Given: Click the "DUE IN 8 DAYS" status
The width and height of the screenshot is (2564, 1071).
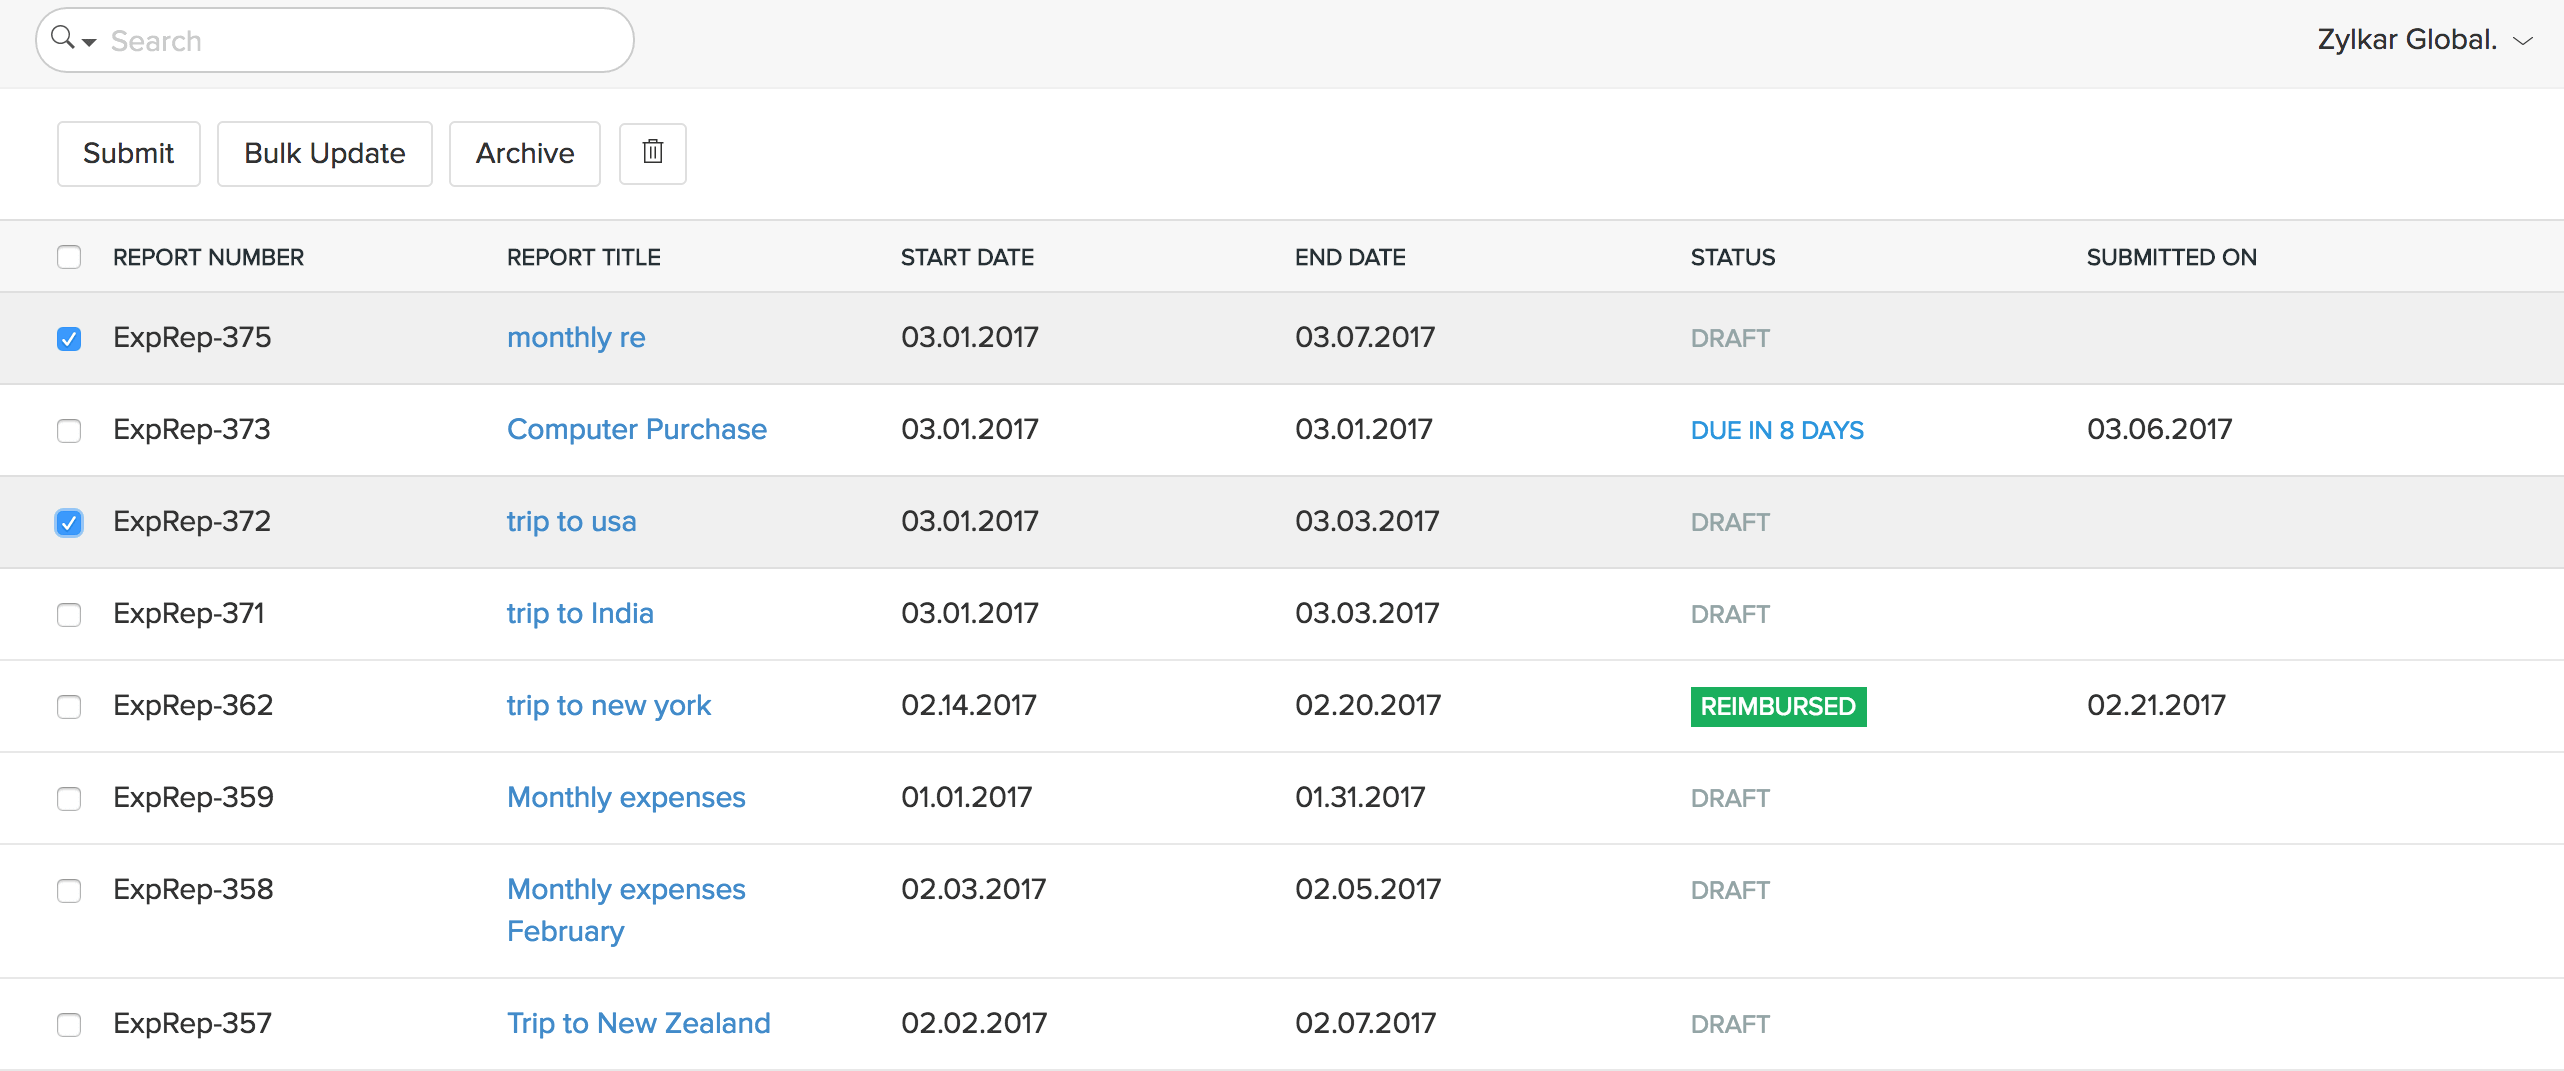Looking at the screenshot, I should (1776, 429).
